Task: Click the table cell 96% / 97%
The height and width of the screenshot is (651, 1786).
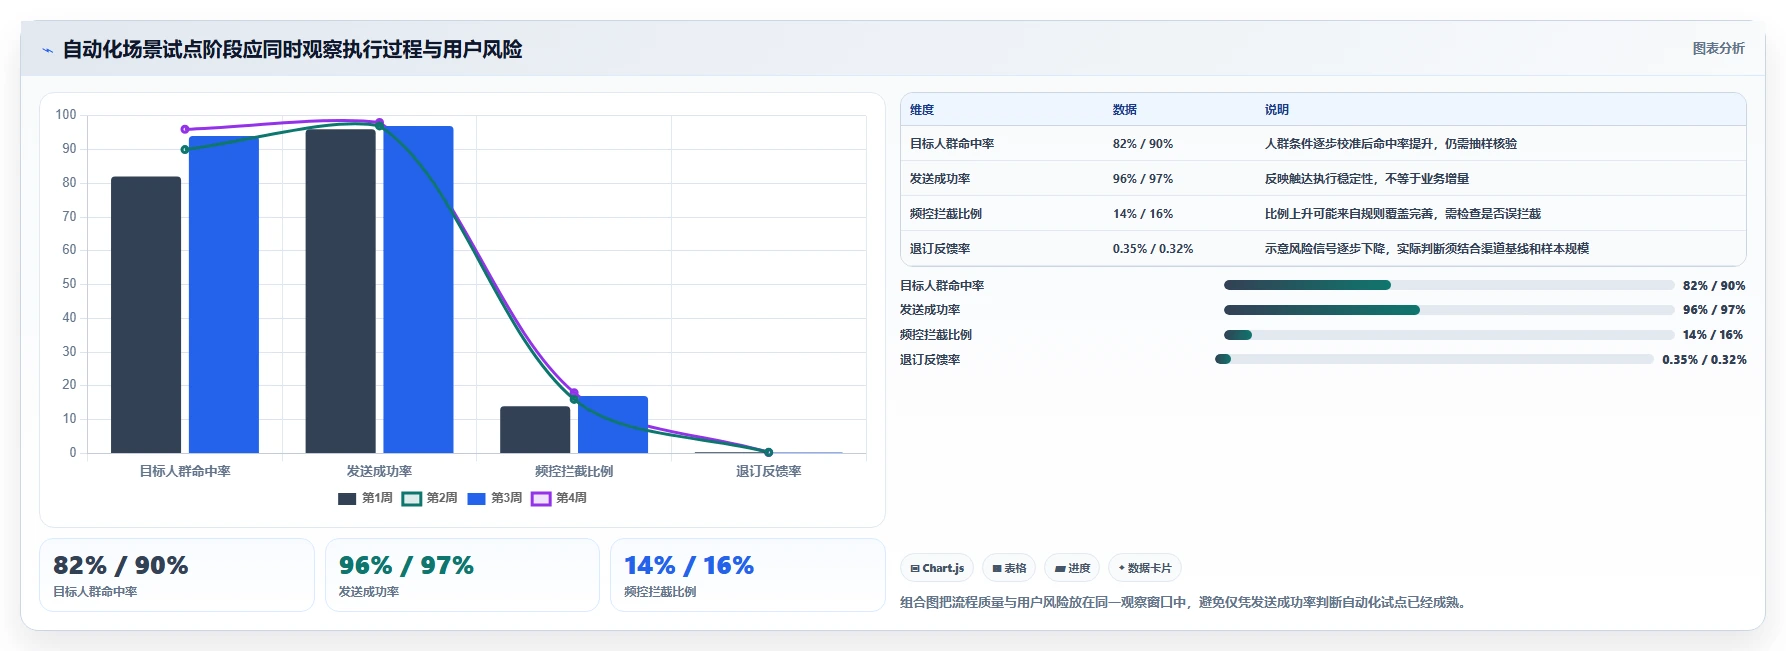Action: tap(1143, 179)
